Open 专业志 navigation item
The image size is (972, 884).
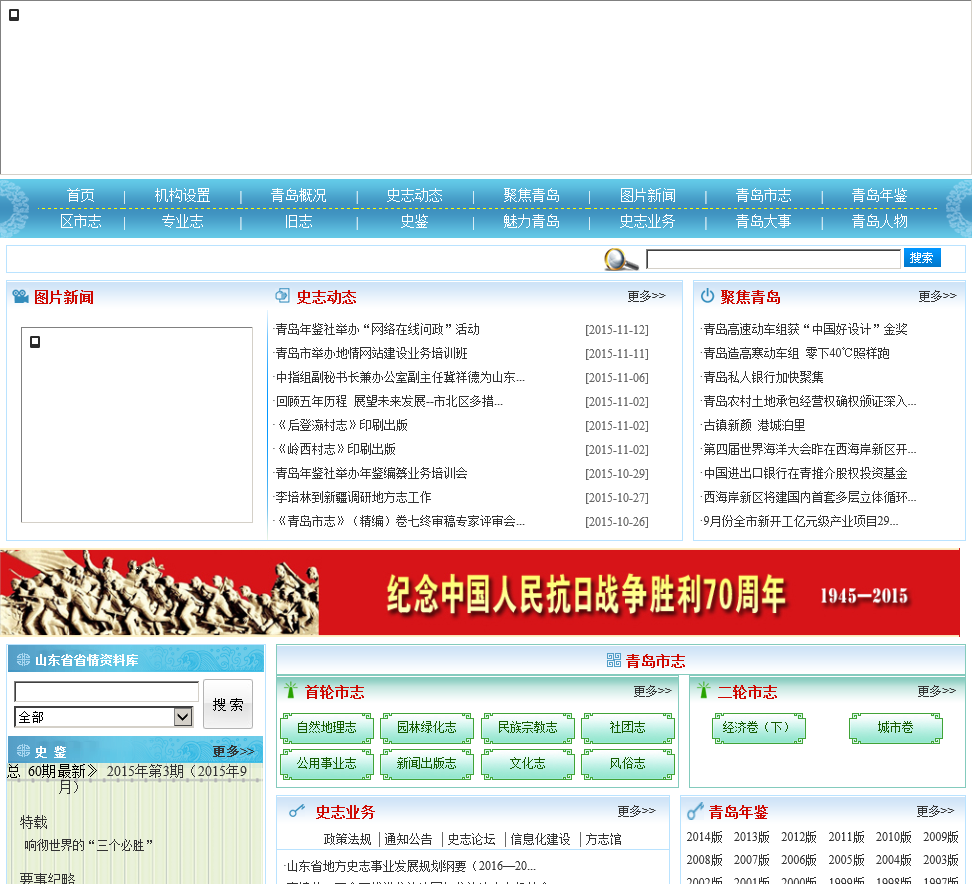(x=182, y=221)
